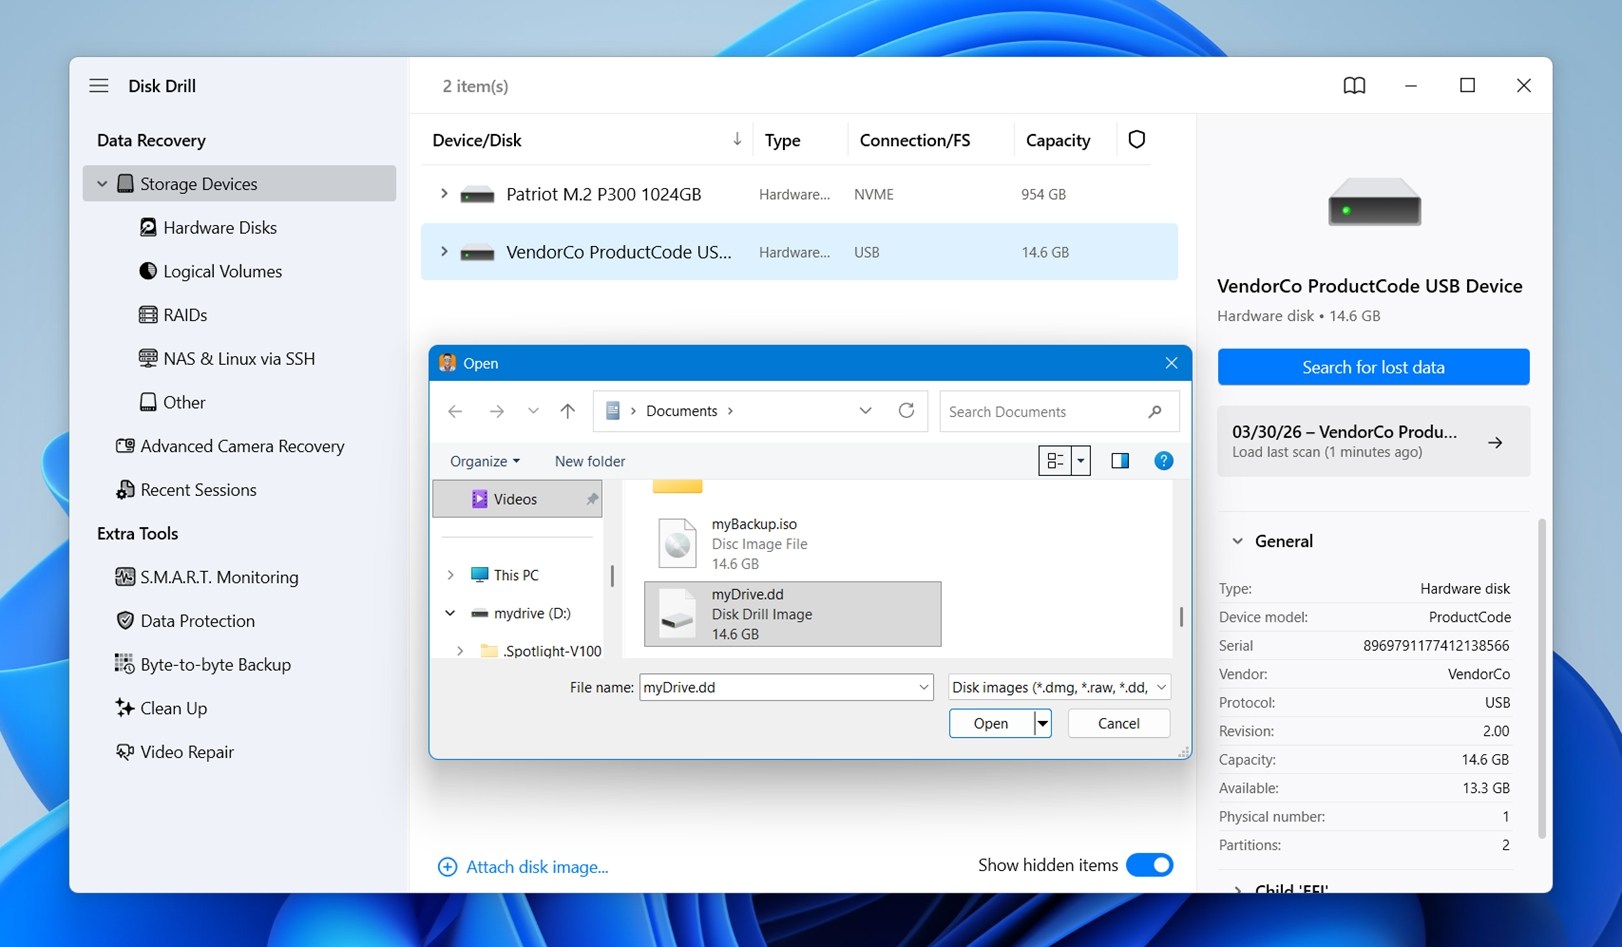Click the Open button in dialog
The height and width of the screenshot is (947, 1622).
(x=991, y=723)
